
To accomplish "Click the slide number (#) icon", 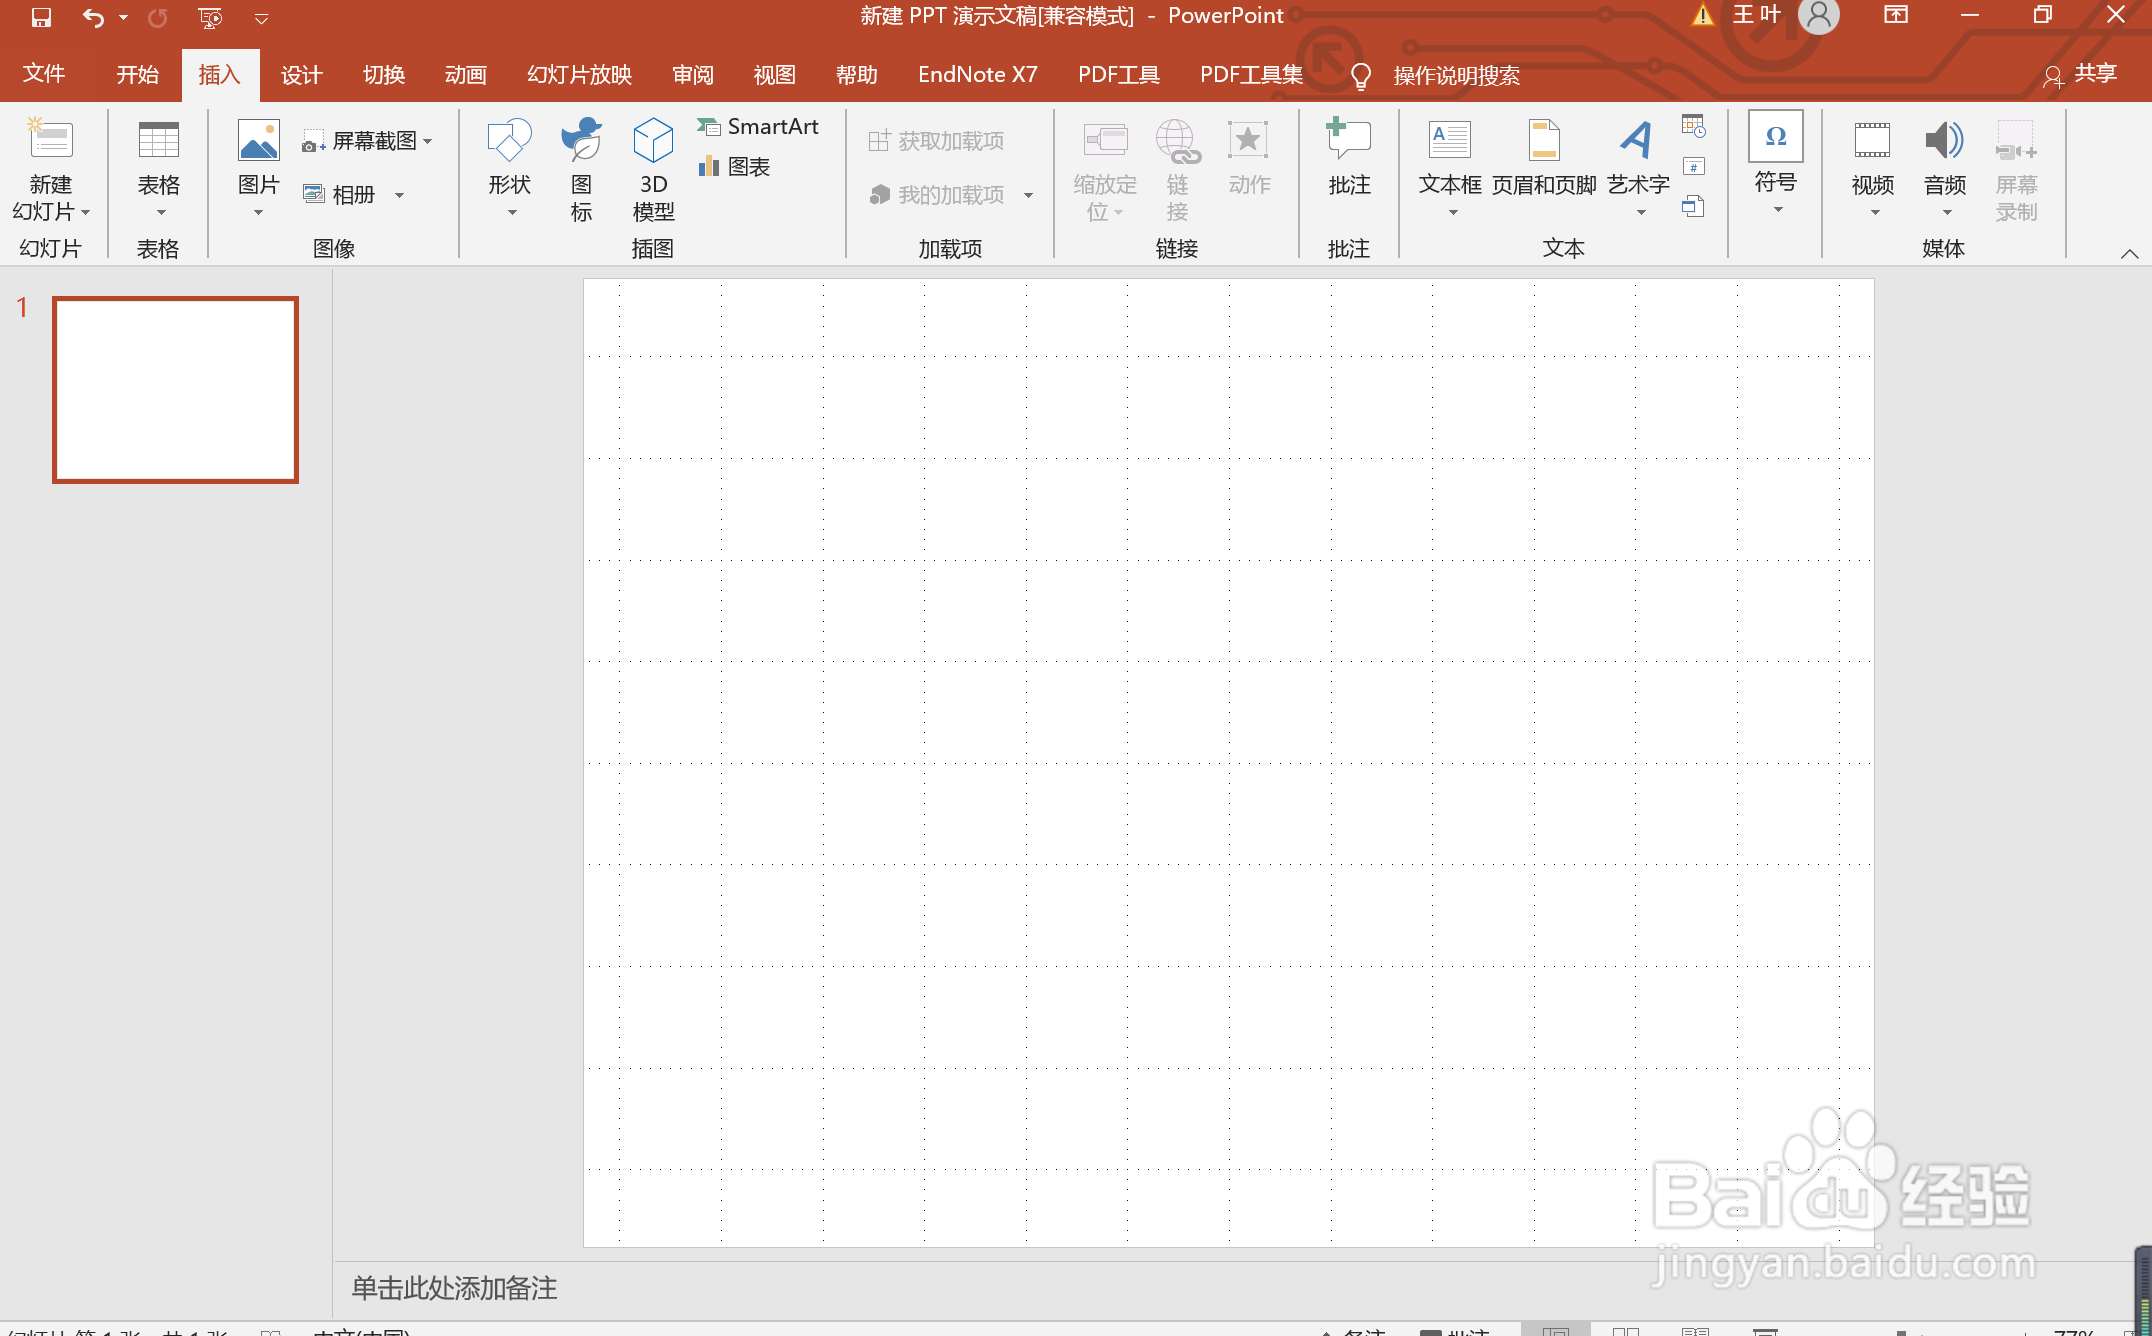I will coord(1693,167).
